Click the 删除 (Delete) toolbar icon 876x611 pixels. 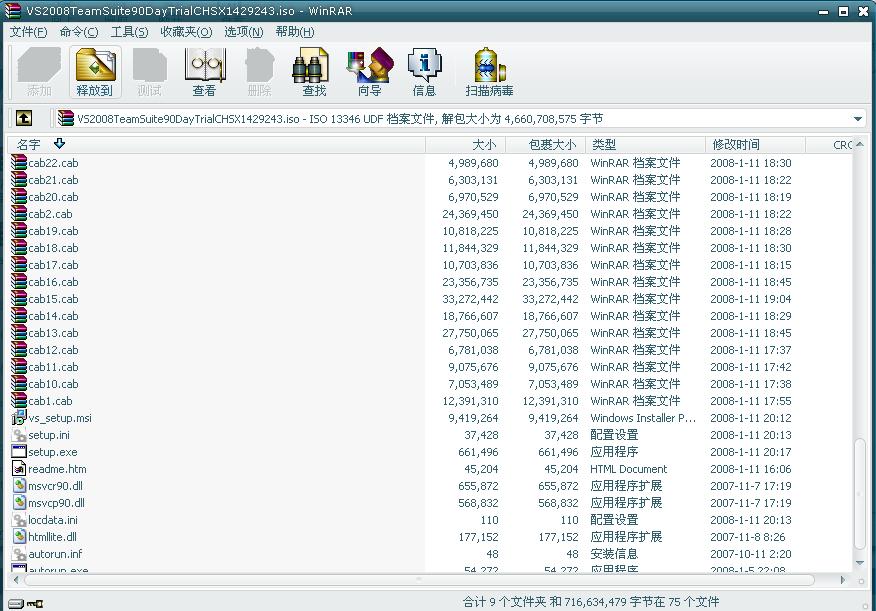[259, 71]
